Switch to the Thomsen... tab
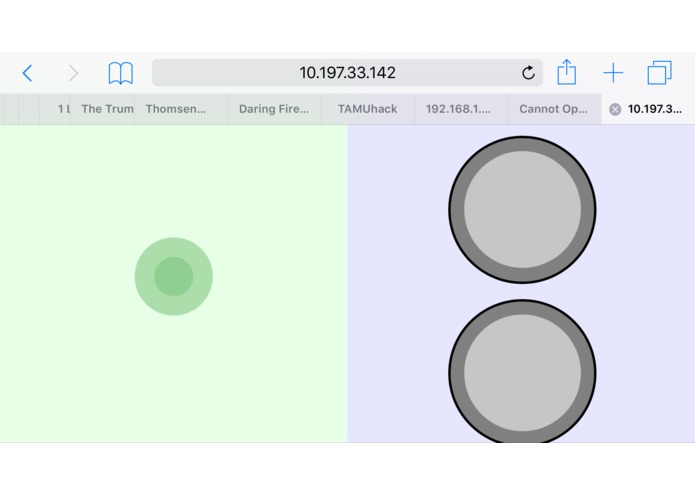695x494 pixels. point(181,109)
